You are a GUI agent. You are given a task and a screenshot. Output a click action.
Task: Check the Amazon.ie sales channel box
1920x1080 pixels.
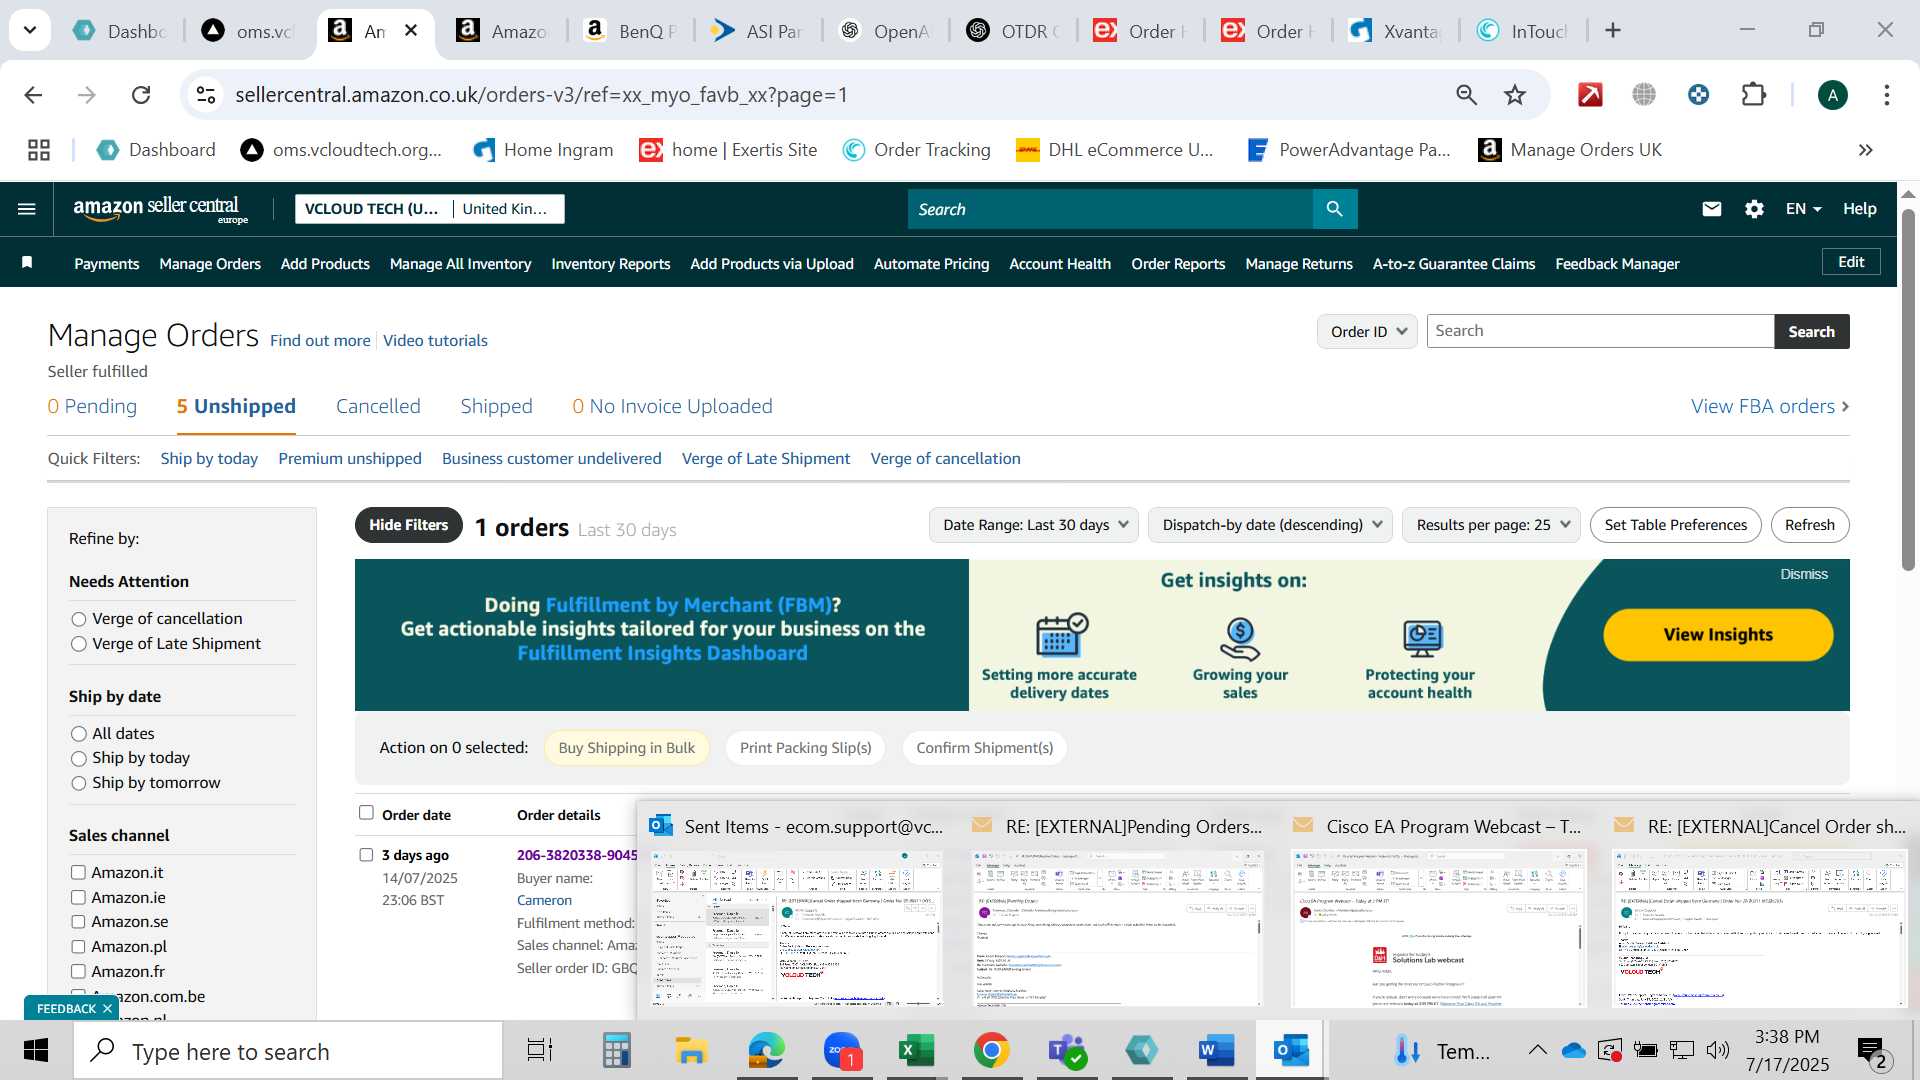pyautogui.click(x=78, y=898)
